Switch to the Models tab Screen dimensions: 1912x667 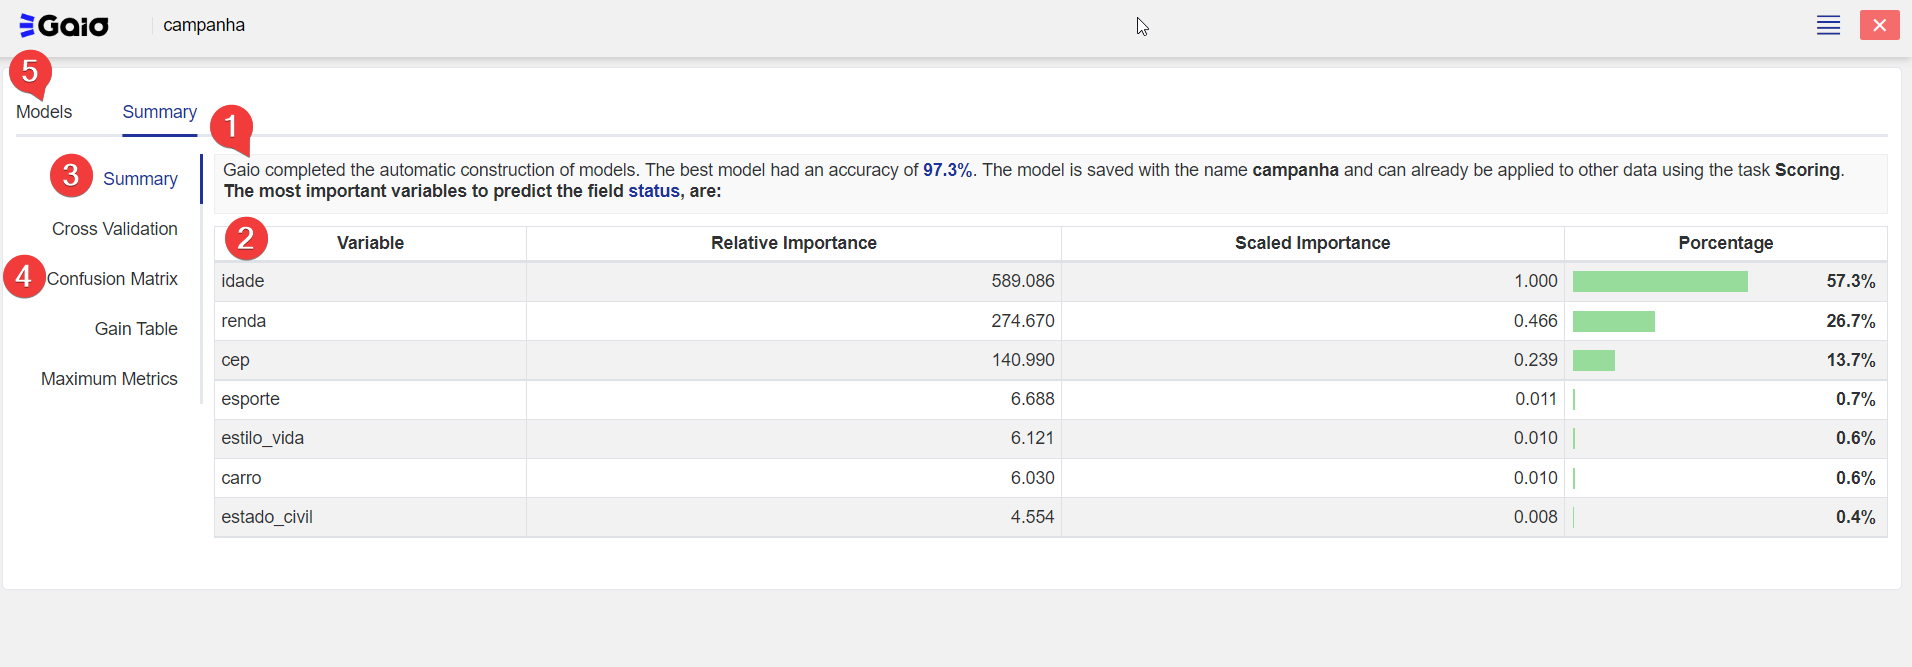point(44,112)
